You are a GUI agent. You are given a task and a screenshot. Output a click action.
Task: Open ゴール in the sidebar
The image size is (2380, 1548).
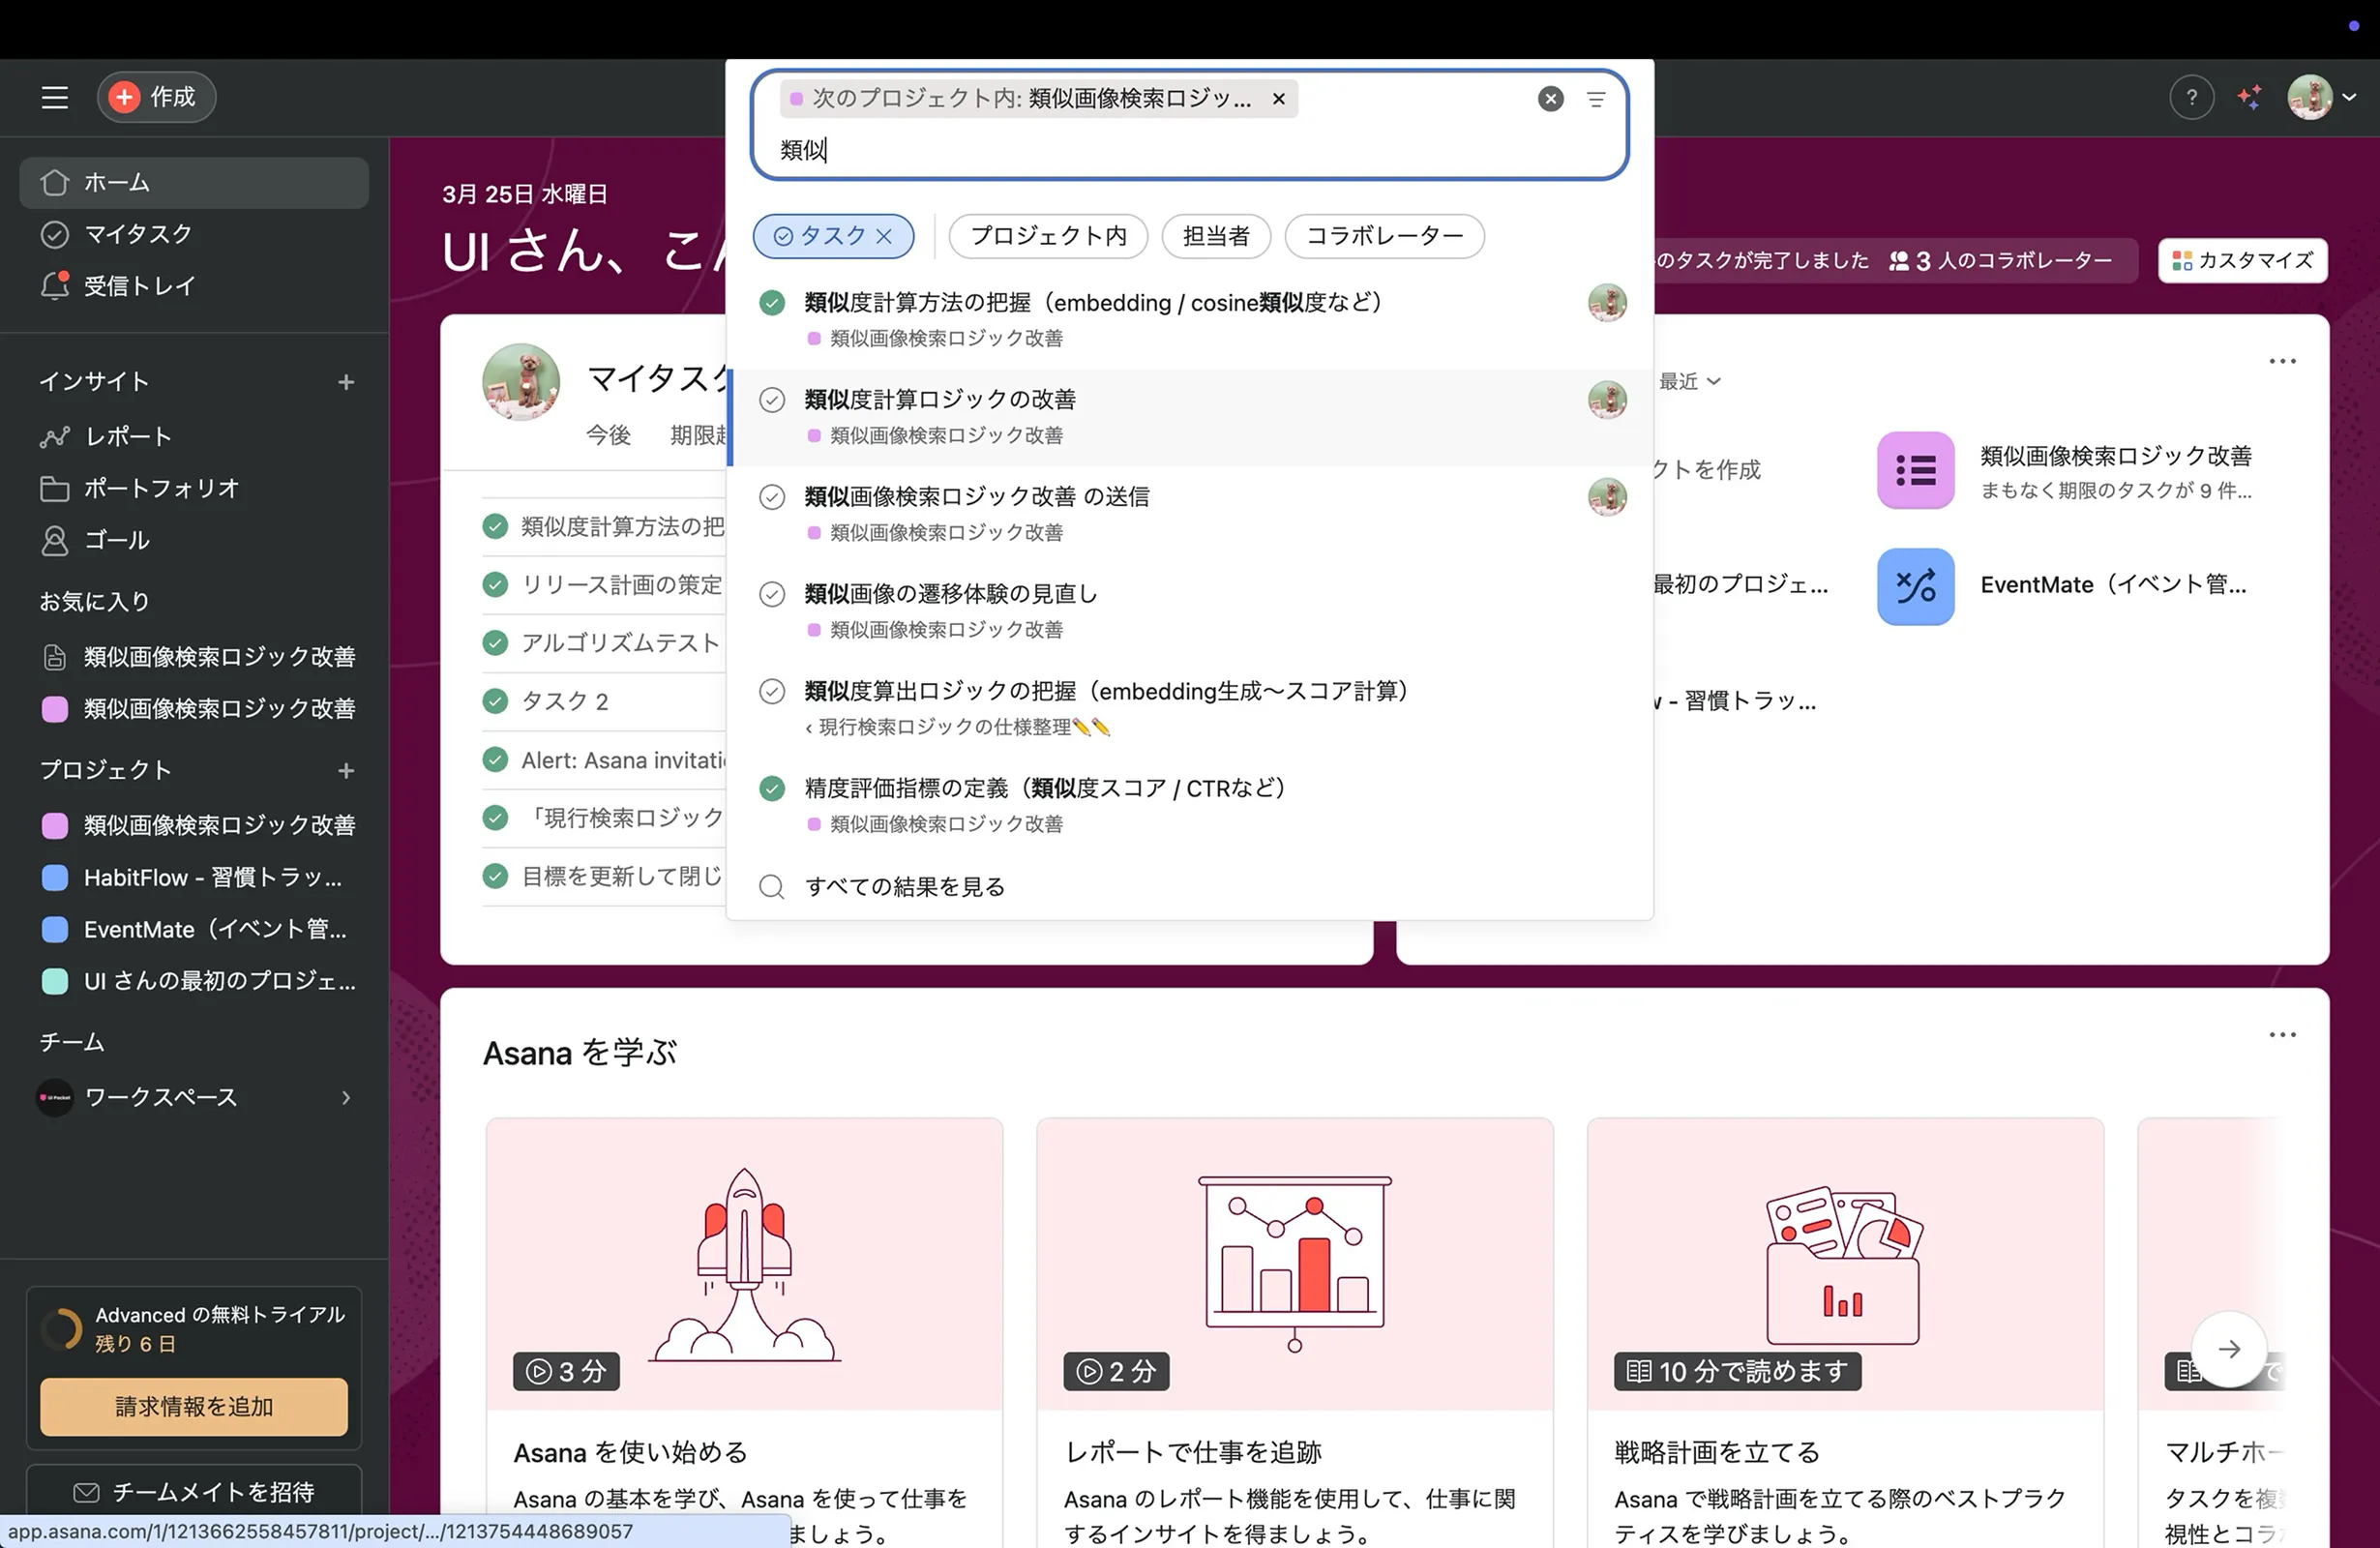pyautogui.click(x=194, y=540)
